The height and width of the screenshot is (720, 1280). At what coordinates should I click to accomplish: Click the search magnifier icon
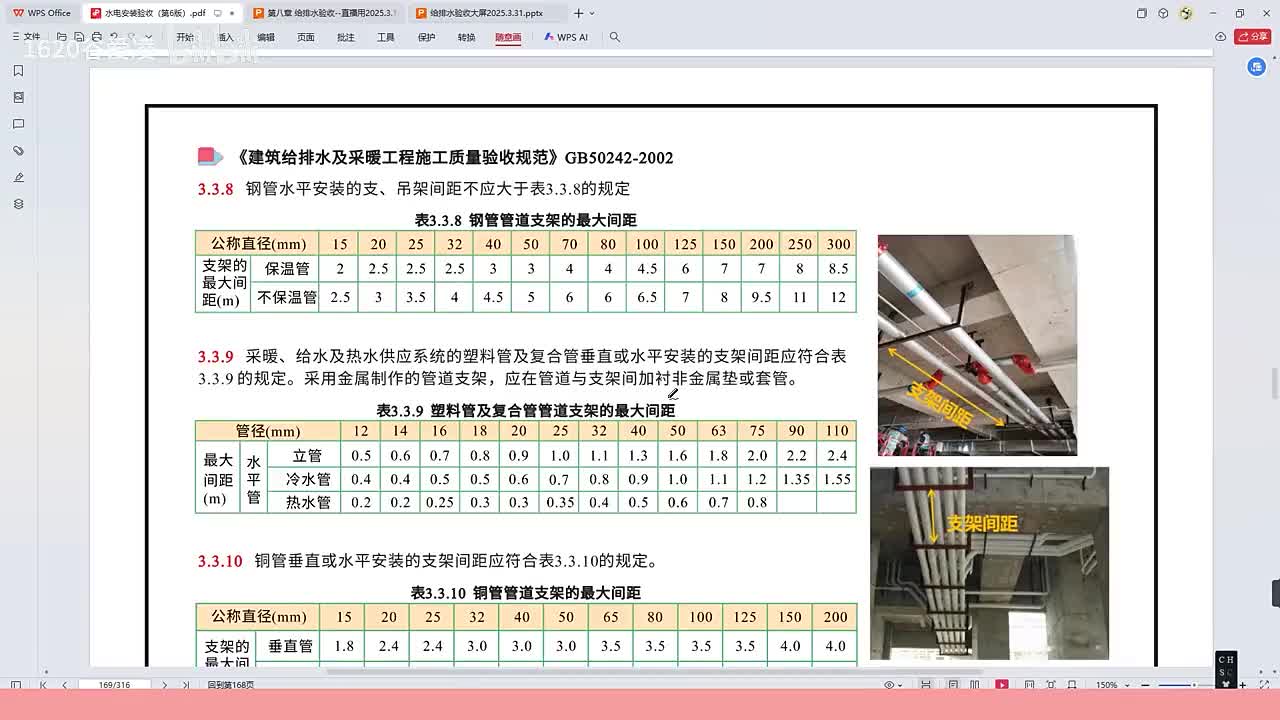tap(615, 37)
